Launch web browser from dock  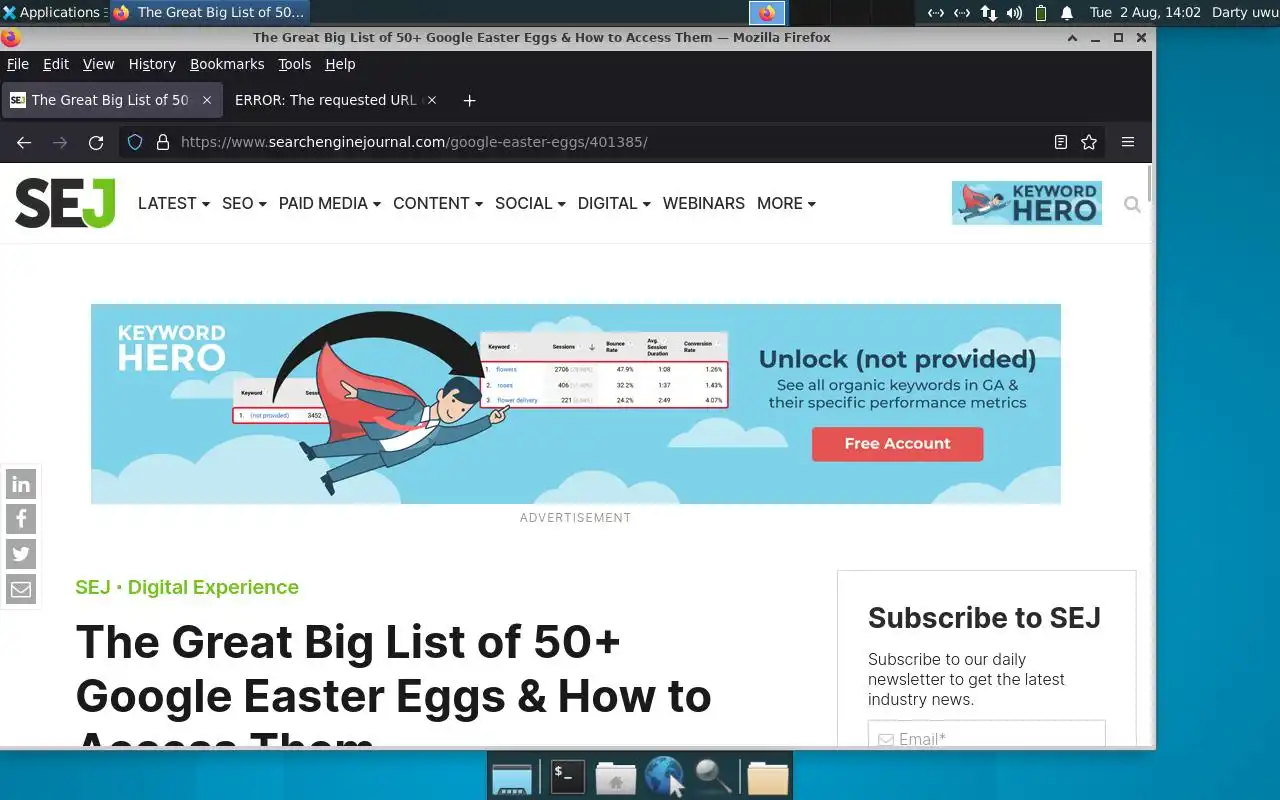[664, 776]
